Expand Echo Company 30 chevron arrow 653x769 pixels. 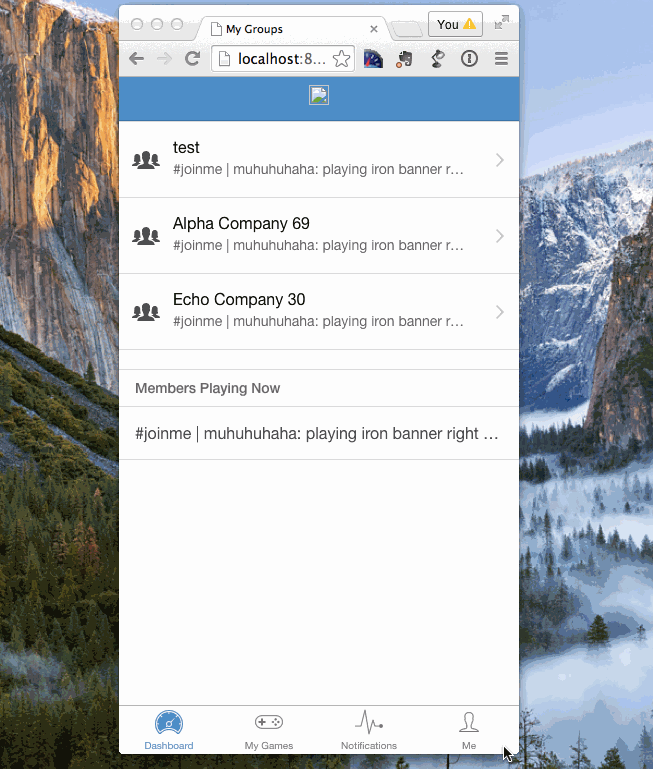(x=500, y=312)
